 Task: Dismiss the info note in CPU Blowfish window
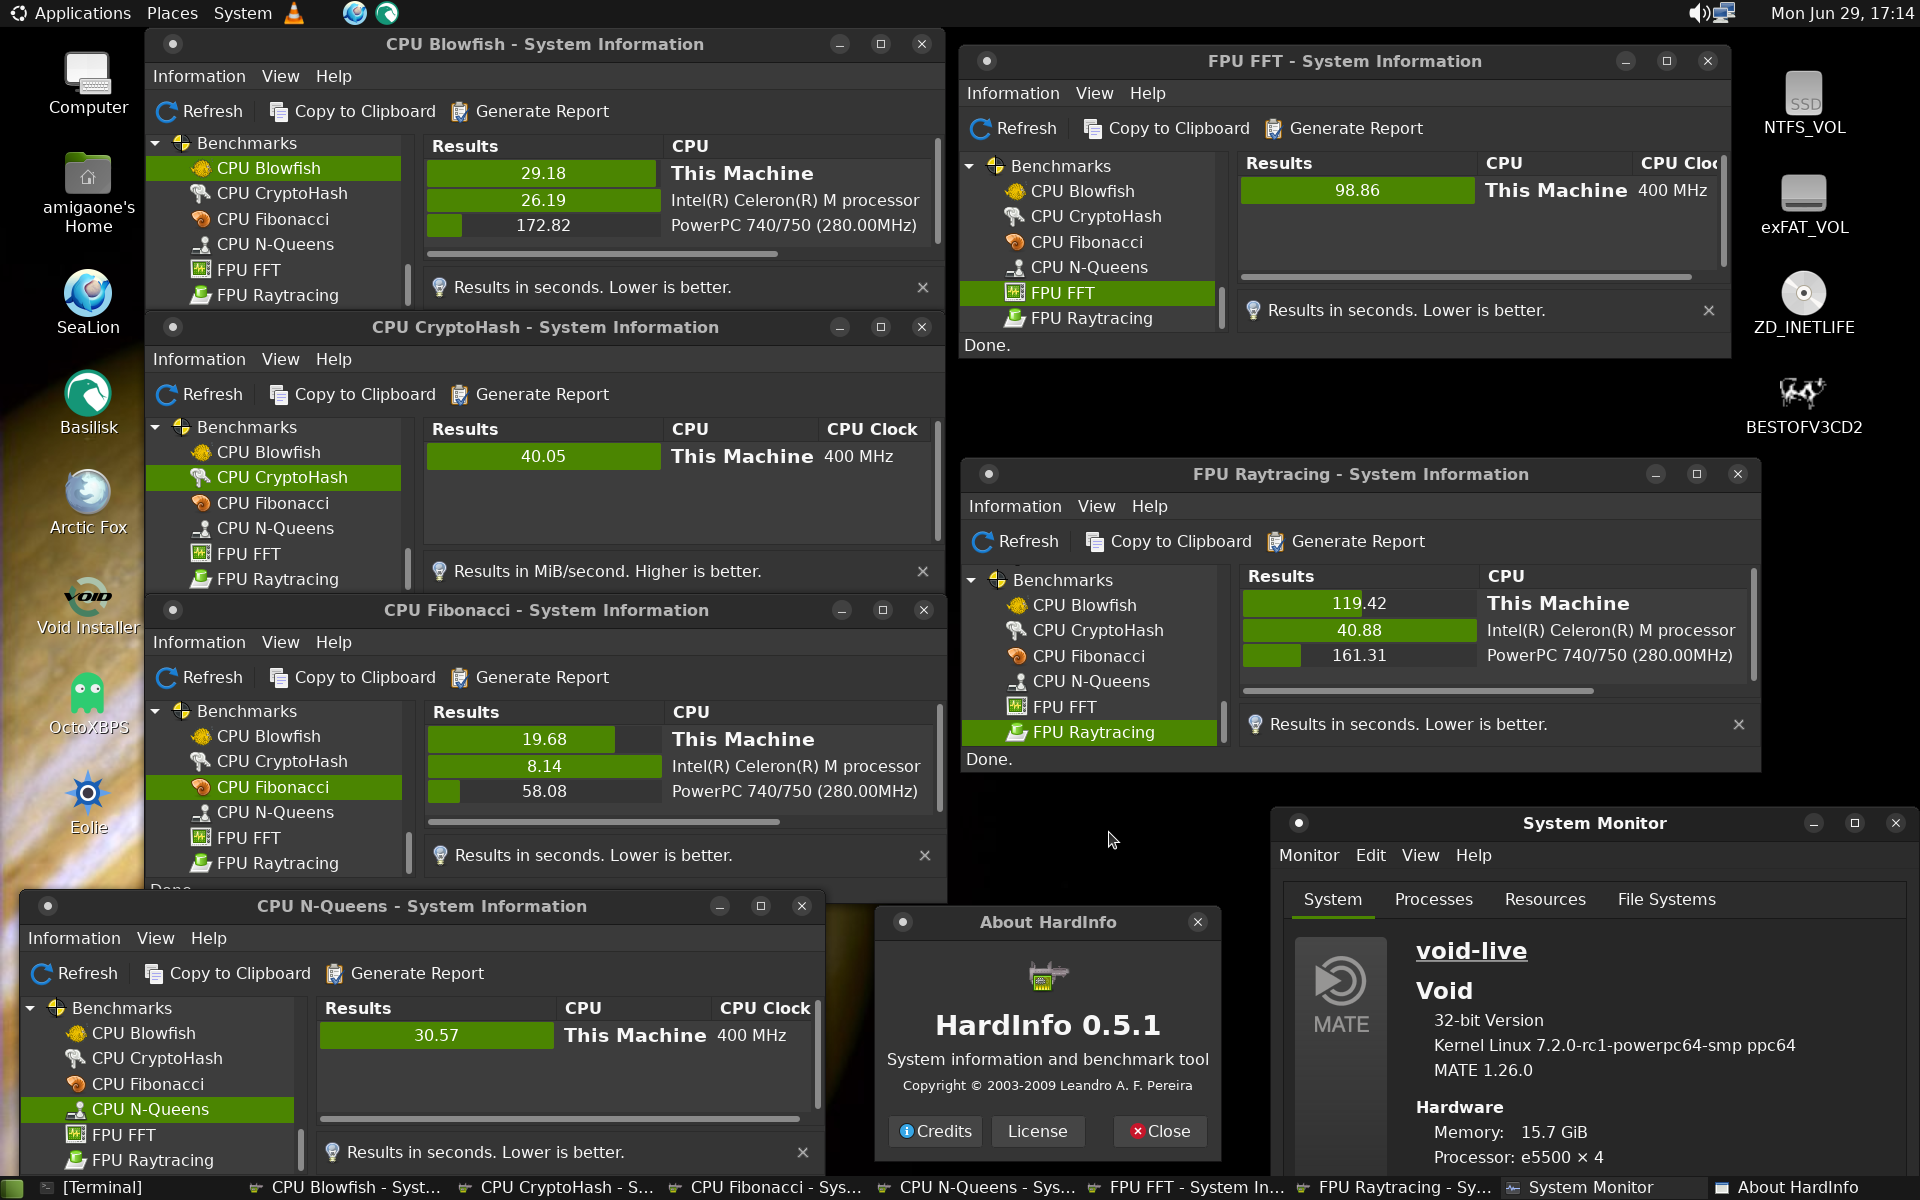[x=923, y=288]
